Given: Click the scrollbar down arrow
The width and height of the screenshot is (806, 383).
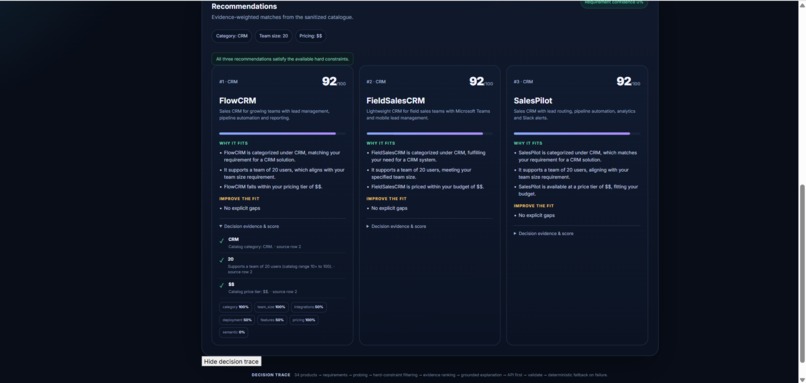Looking at the screenshot, I should 802,379.
